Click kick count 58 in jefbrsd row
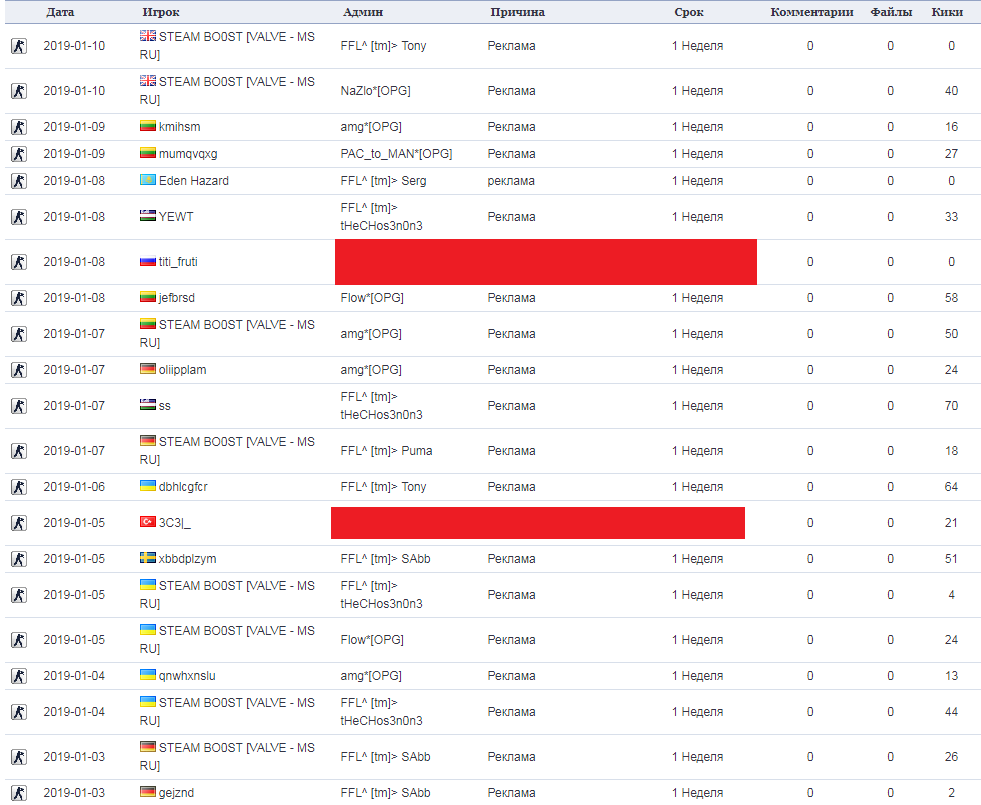 [x=951, y=298]
